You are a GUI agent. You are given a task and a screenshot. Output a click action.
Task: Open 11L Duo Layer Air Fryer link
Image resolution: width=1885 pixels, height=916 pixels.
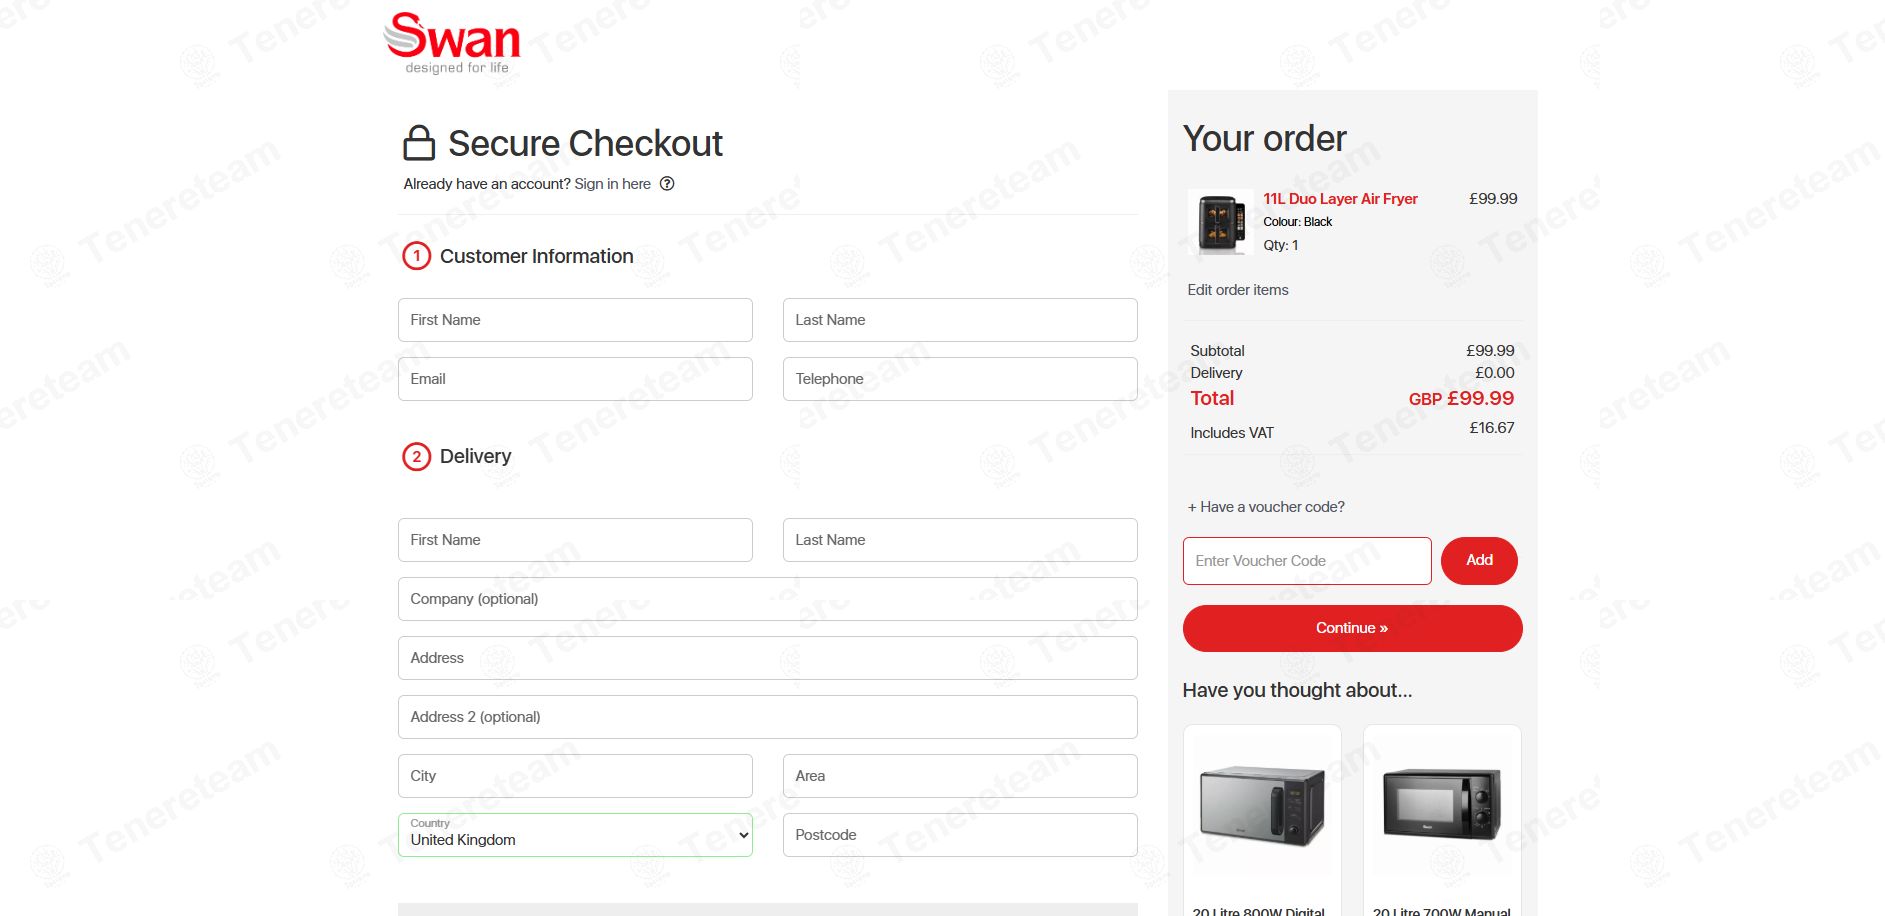point(1340,199)
